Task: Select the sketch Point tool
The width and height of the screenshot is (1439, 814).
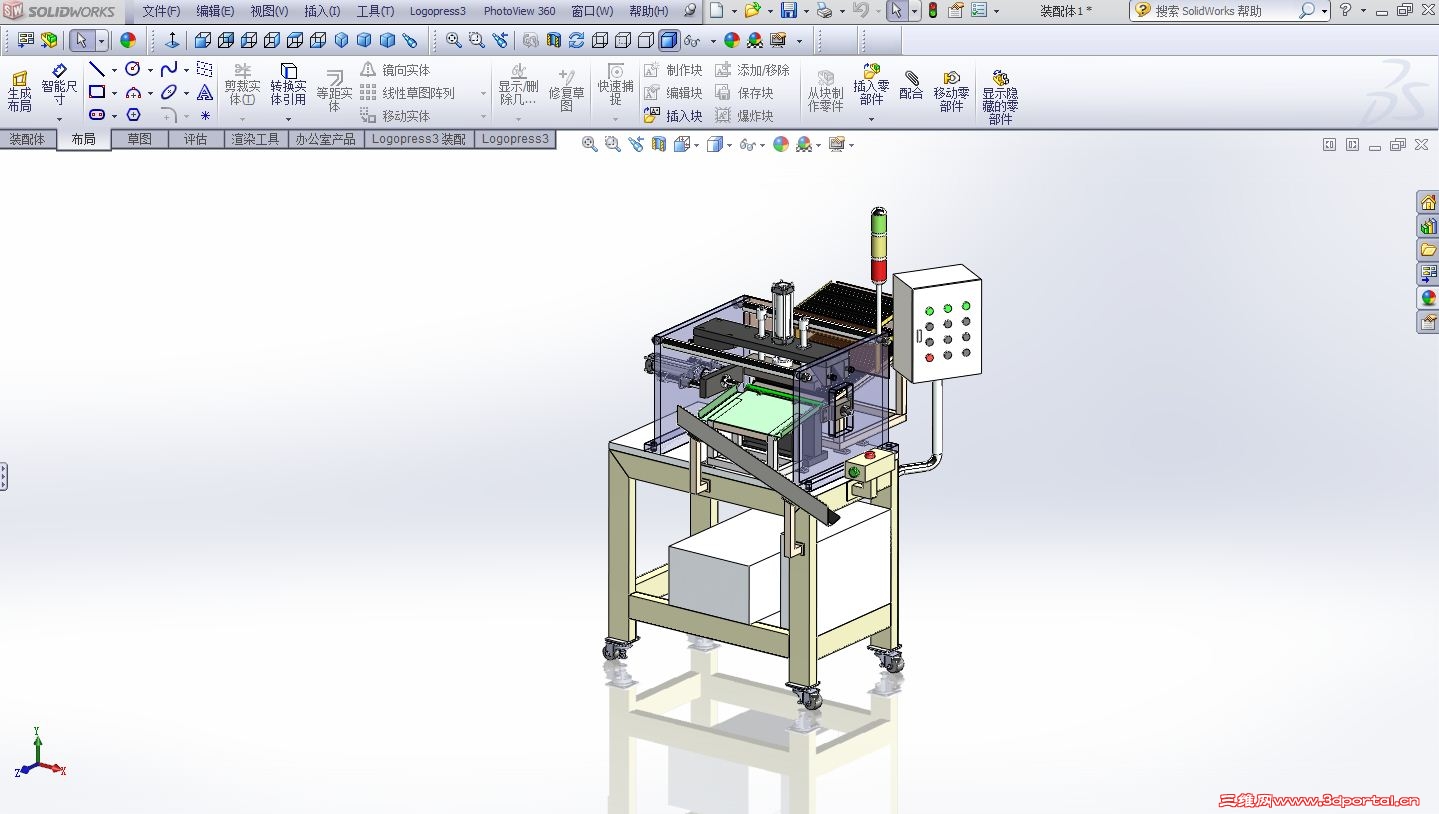Action: coord(205,115)
